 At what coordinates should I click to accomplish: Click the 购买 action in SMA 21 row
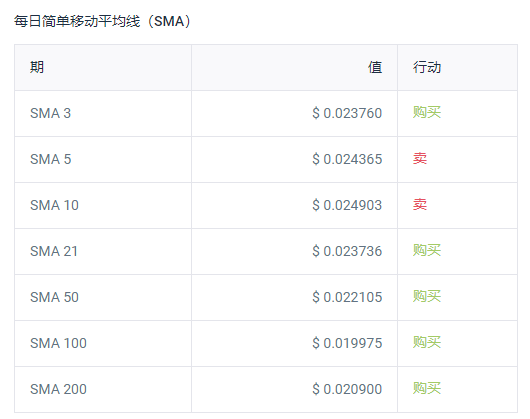point(427,250)
